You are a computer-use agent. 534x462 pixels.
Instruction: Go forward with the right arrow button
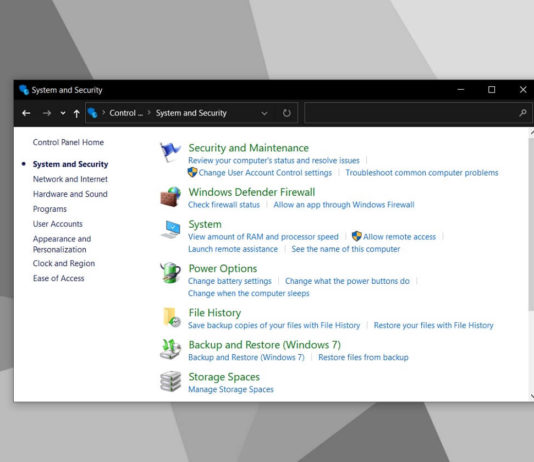coord(47,113)
